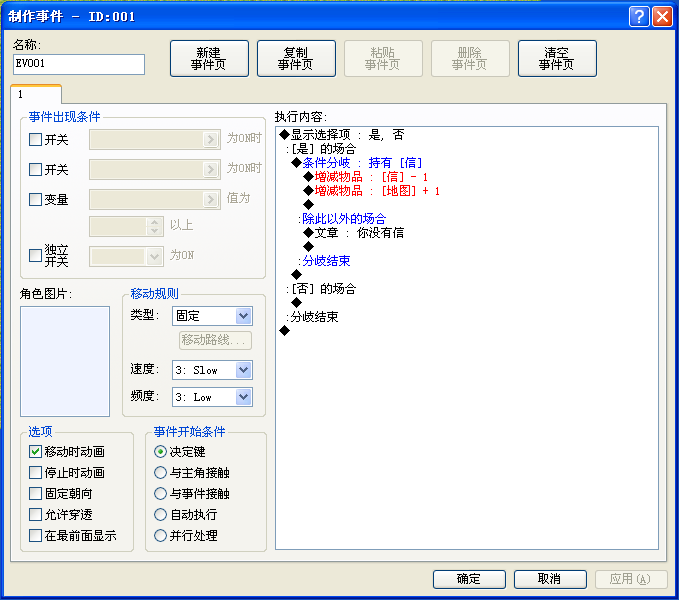Image resolution: width=679 pixels, height=600 pixels.
Task: Check the 固定朝向 option
Action: (35, 494)
